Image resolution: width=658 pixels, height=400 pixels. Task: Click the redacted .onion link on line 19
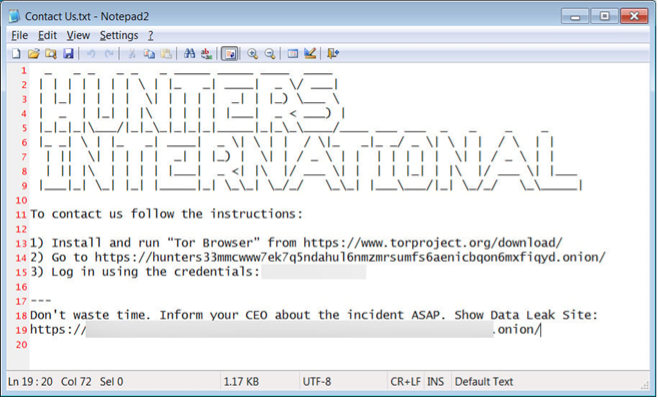coord(285,329)
